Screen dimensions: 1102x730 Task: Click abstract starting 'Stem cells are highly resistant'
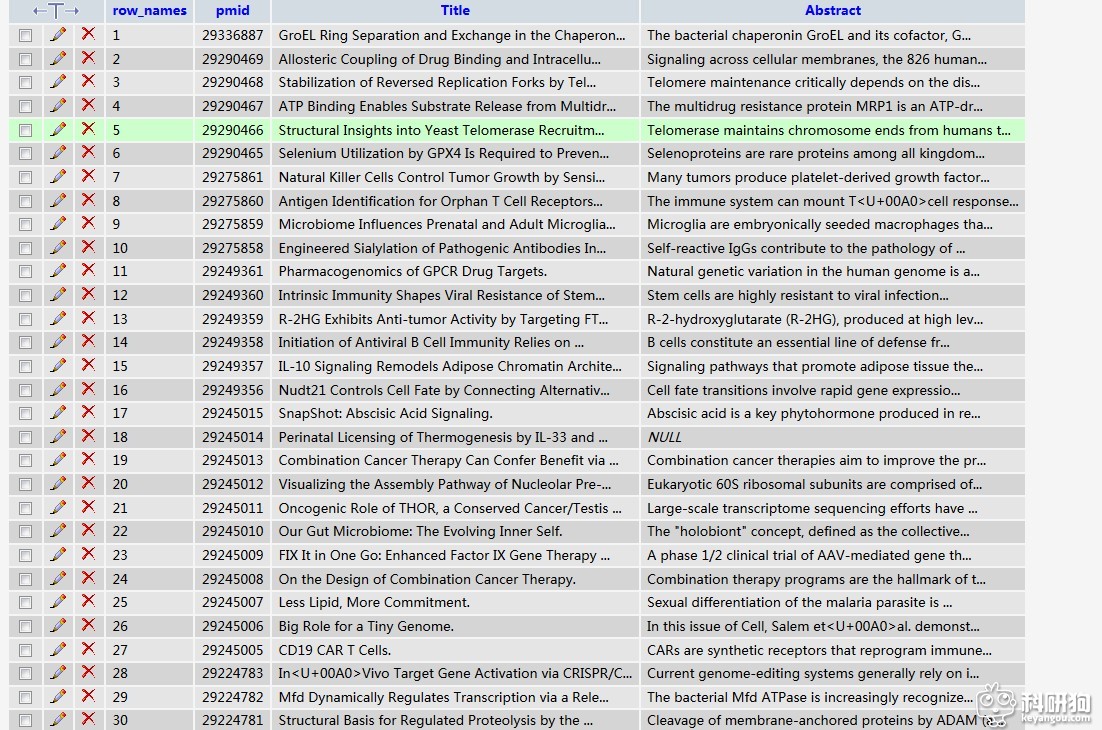[798, 295]
